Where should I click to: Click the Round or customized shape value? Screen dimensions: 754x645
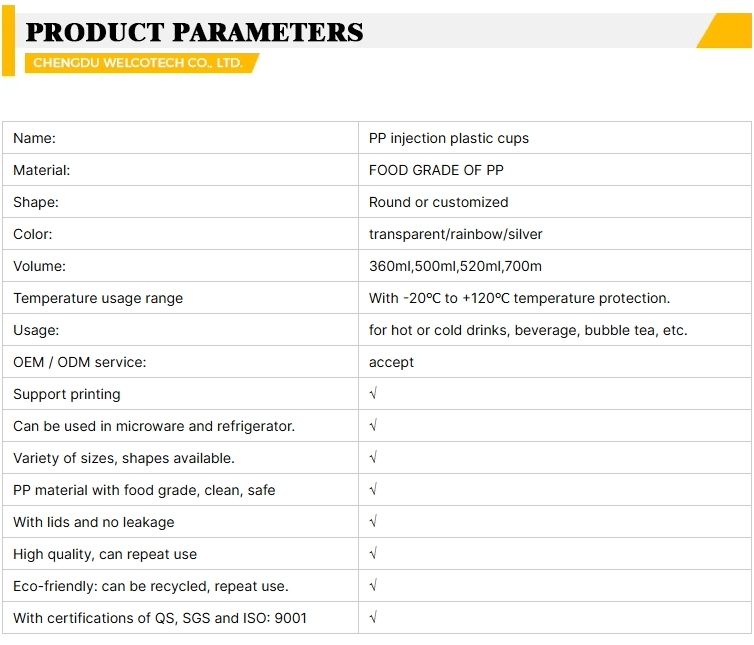pos(438,202)
